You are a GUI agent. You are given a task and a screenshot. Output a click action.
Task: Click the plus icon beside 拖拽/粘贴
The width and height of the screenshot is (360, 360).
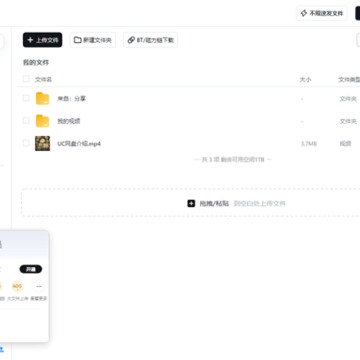pos(191,203)
